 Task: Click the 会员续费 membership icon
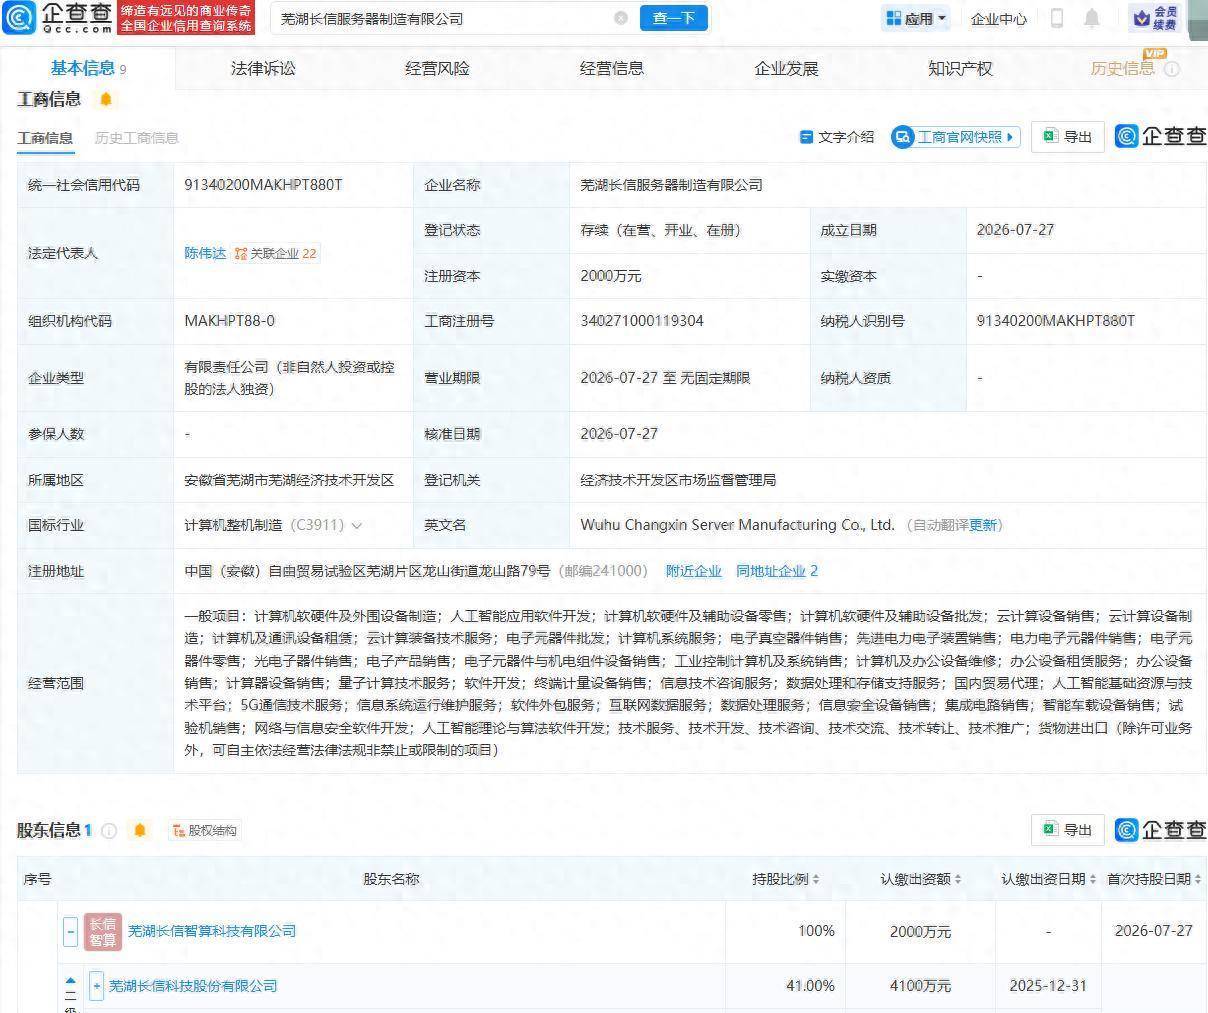tap(1155, 18)
